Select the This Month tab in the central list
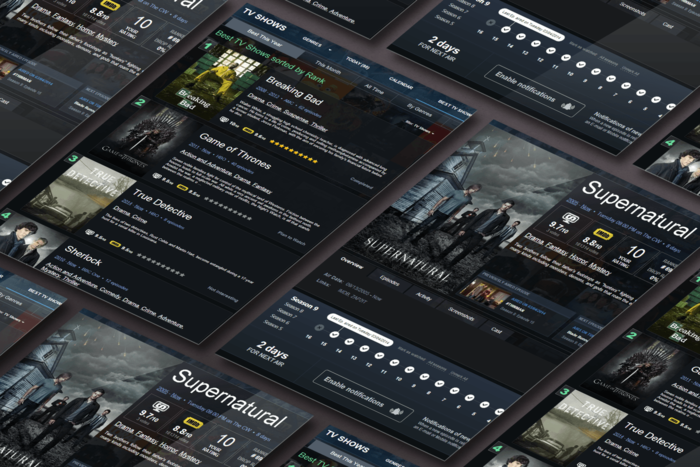The width and height of the screenshot is (700, 467). pos(328,67)
